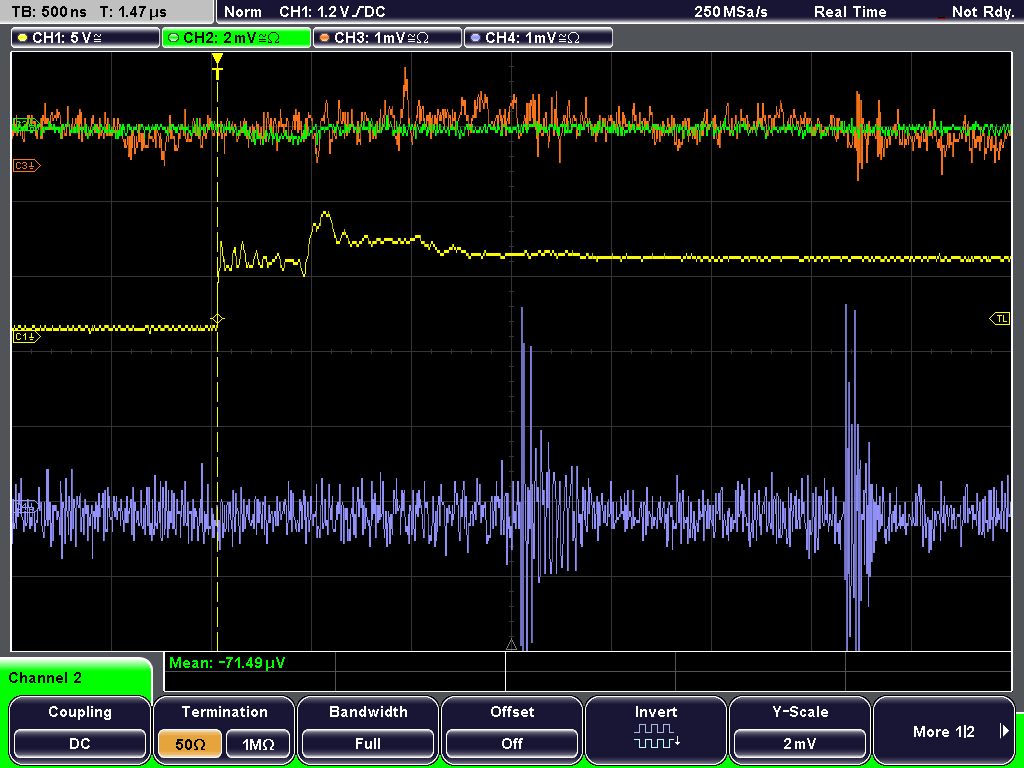Select the CH4: 1 mV channel tab
This screenshot has height=768, width=1024.
click(x=538, y=38)
